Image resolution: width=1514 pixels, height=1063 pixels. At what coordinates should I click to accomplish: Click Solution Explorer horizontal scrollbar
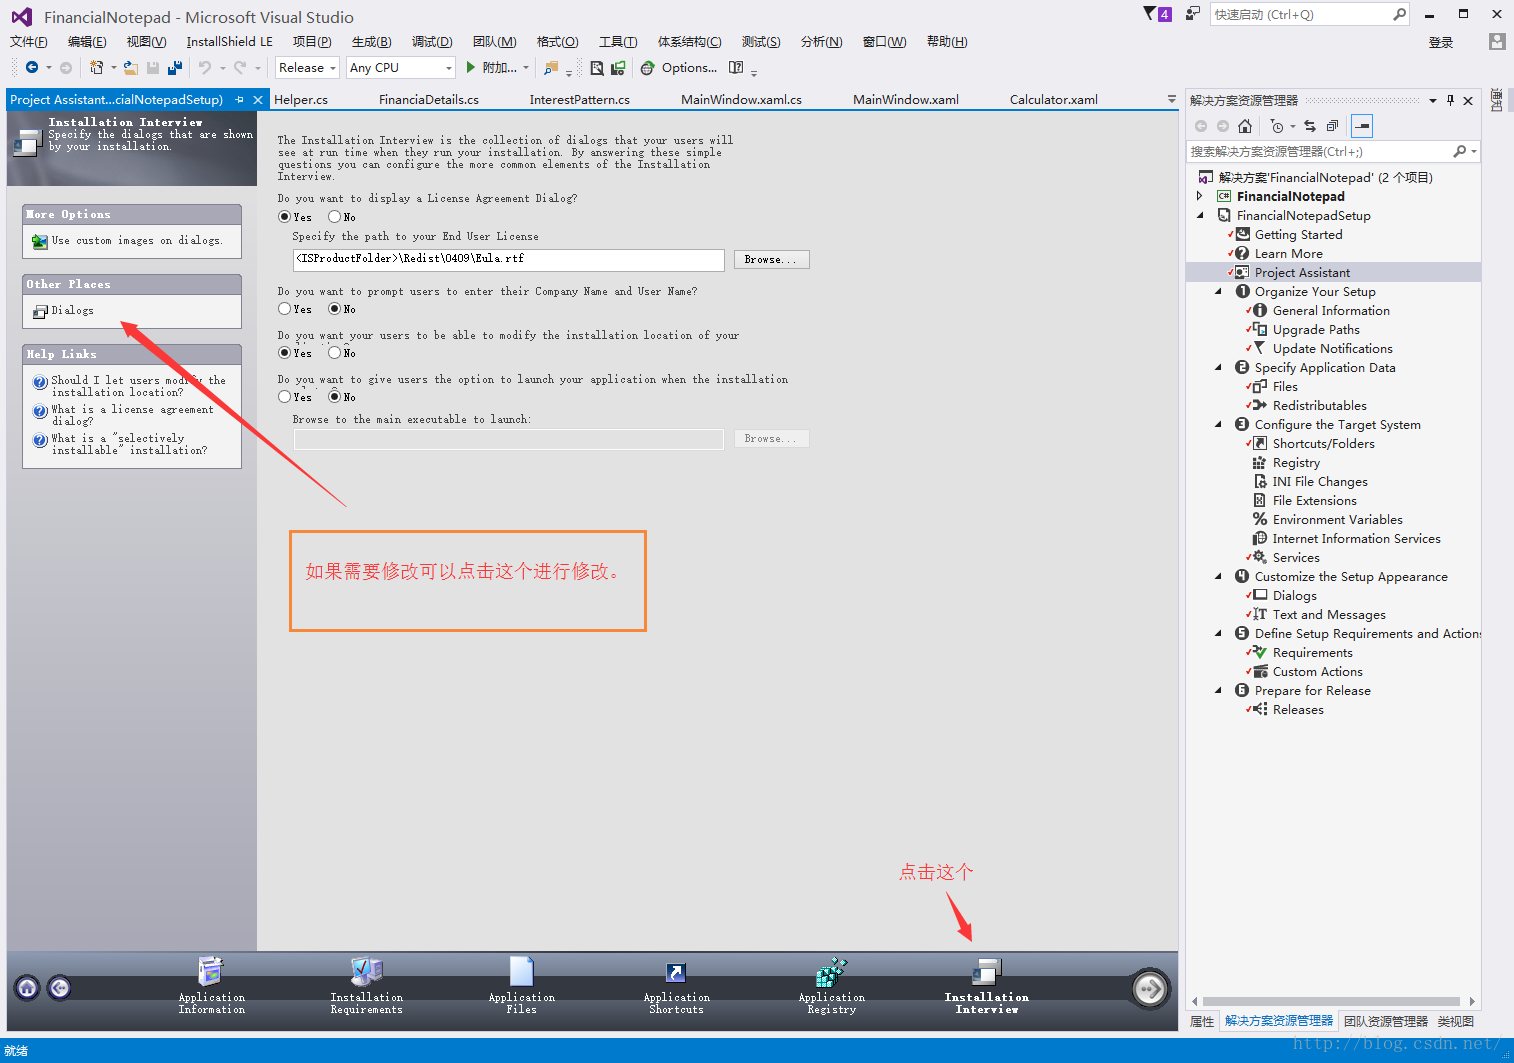(x=1331, y=1001)
